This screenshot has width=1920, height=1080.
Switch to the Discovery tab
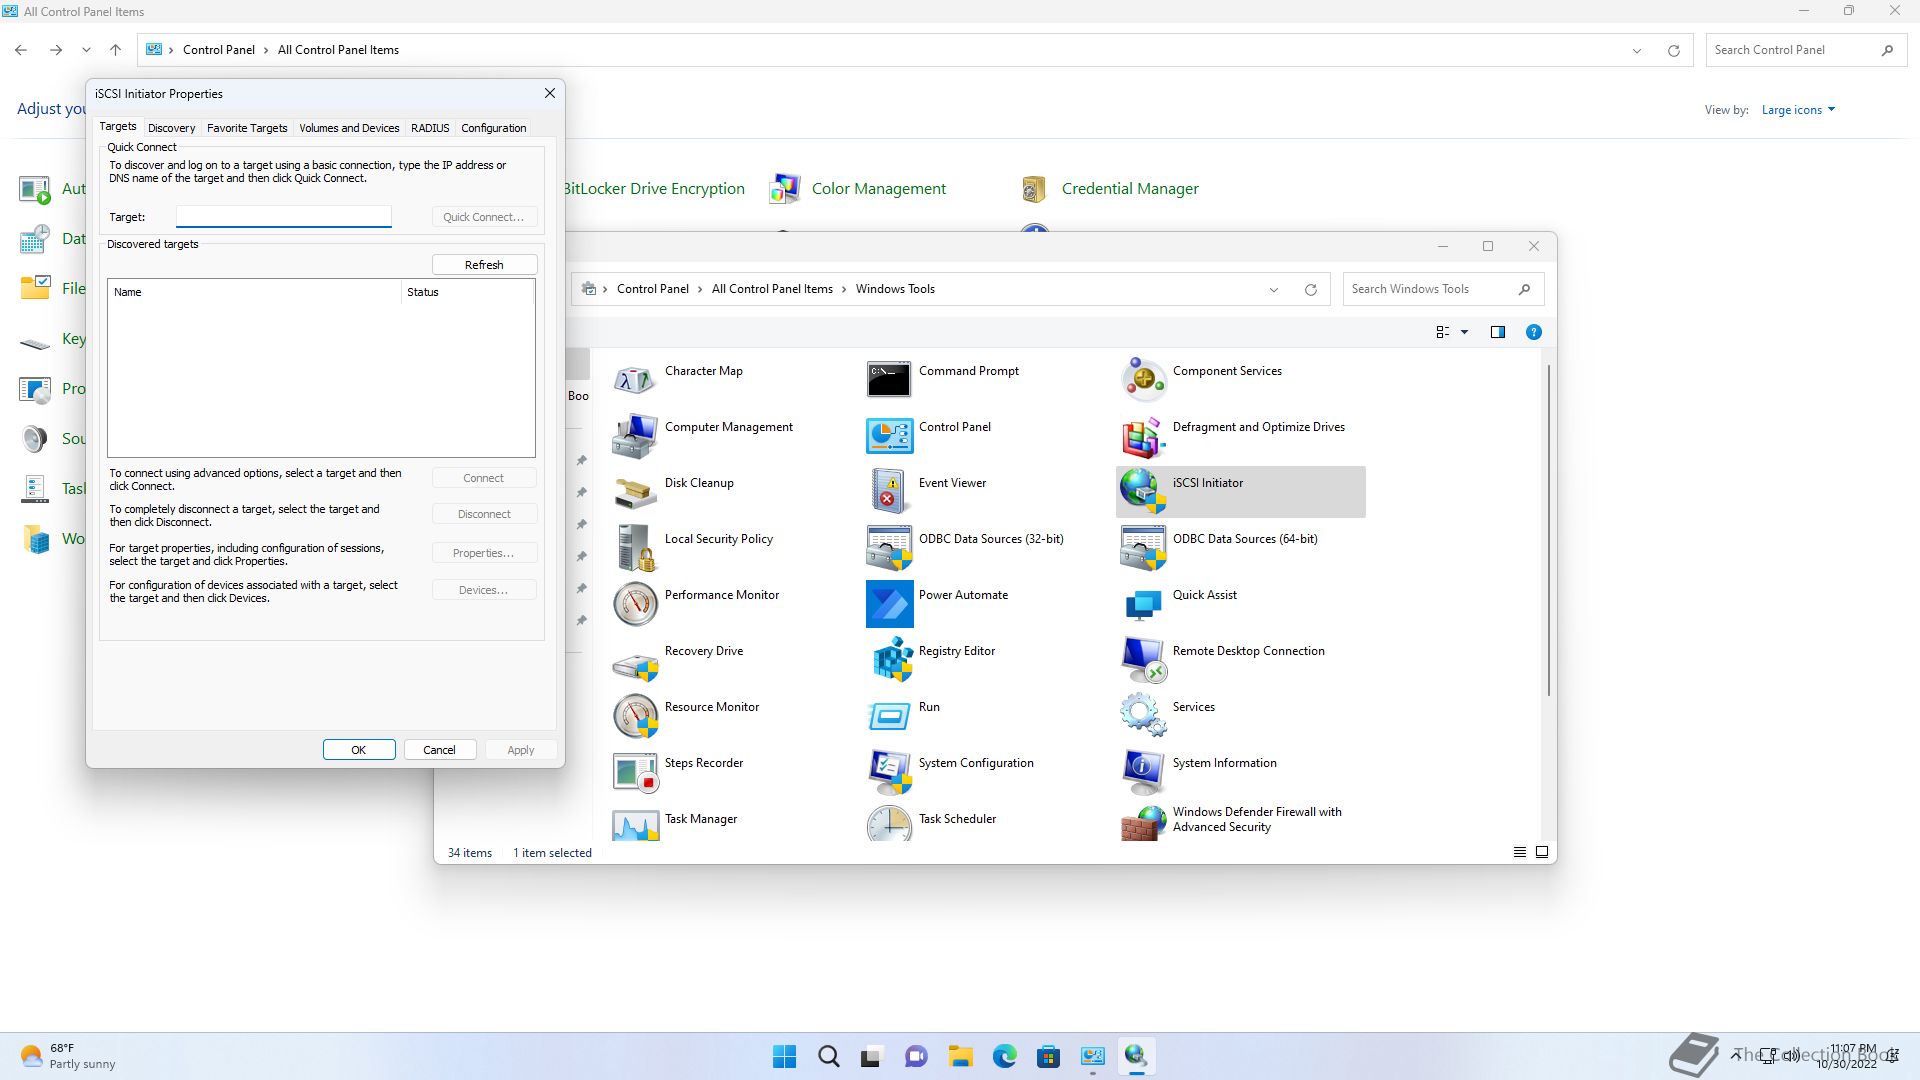[171, 128]
